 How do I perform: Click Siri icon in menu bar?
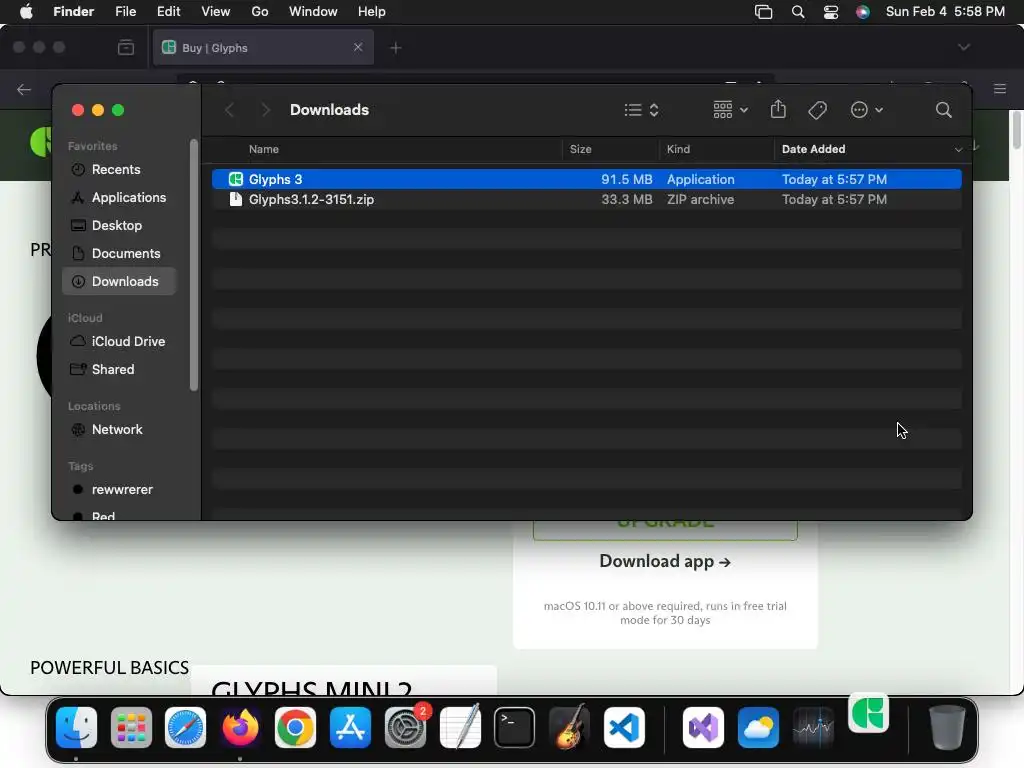click(x=863, y=12)
